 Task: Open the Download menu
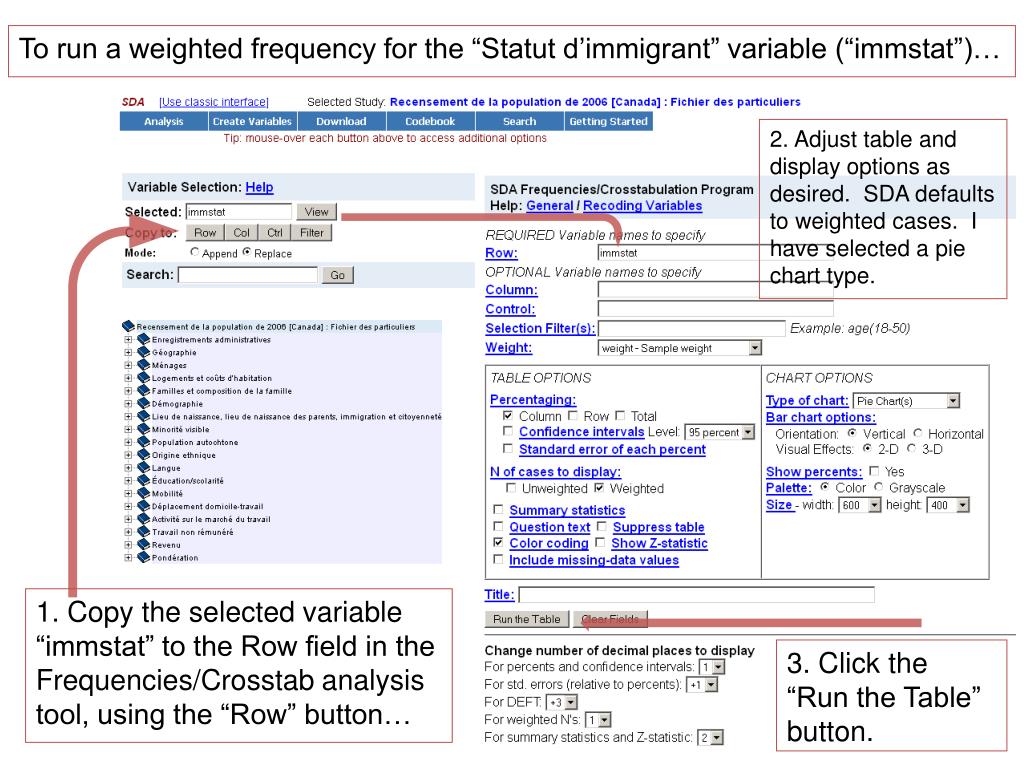(342, 121)
